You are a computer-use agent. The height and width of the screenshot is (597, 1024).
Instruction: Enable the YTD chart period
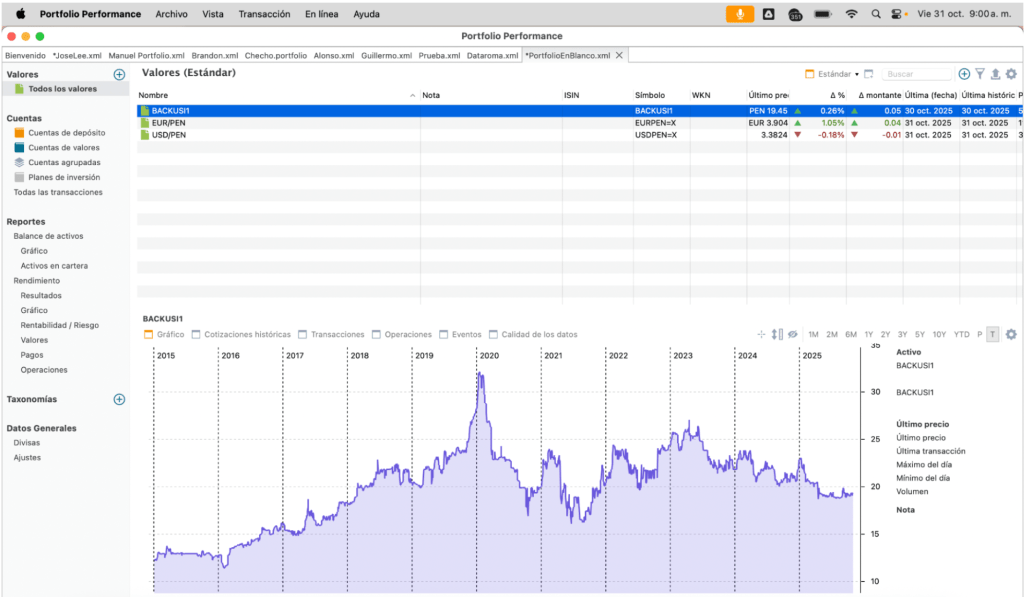point(961,334)
